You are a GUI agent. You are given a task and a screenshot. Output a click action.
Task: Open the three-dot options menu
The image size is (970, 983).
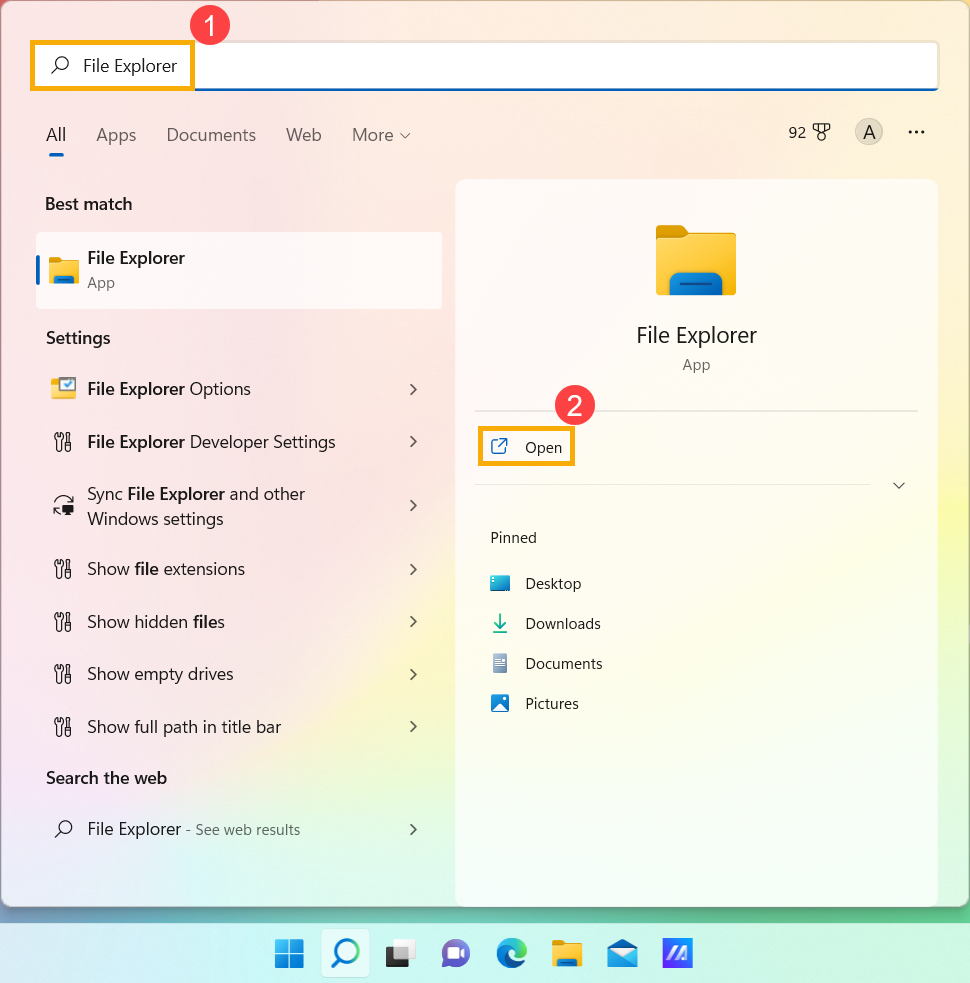(916, 132)
